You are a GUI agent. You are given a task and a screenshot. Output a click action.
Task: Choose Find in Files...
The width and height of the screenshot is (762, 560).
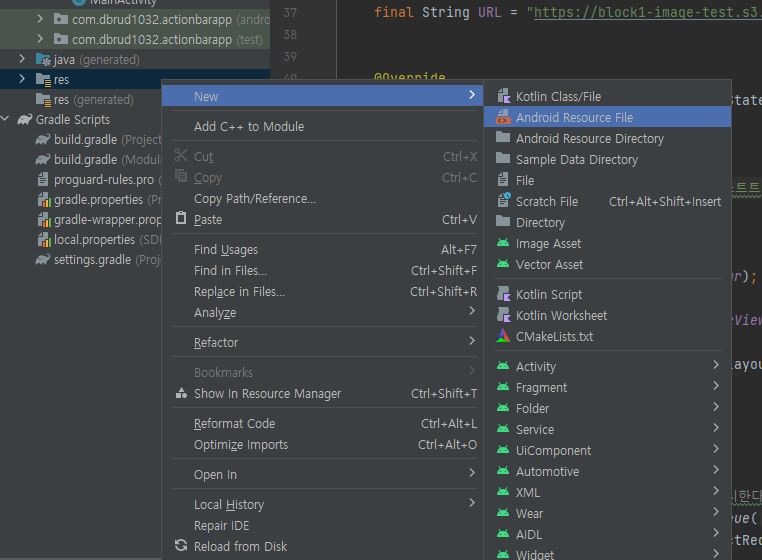point(322,270)
